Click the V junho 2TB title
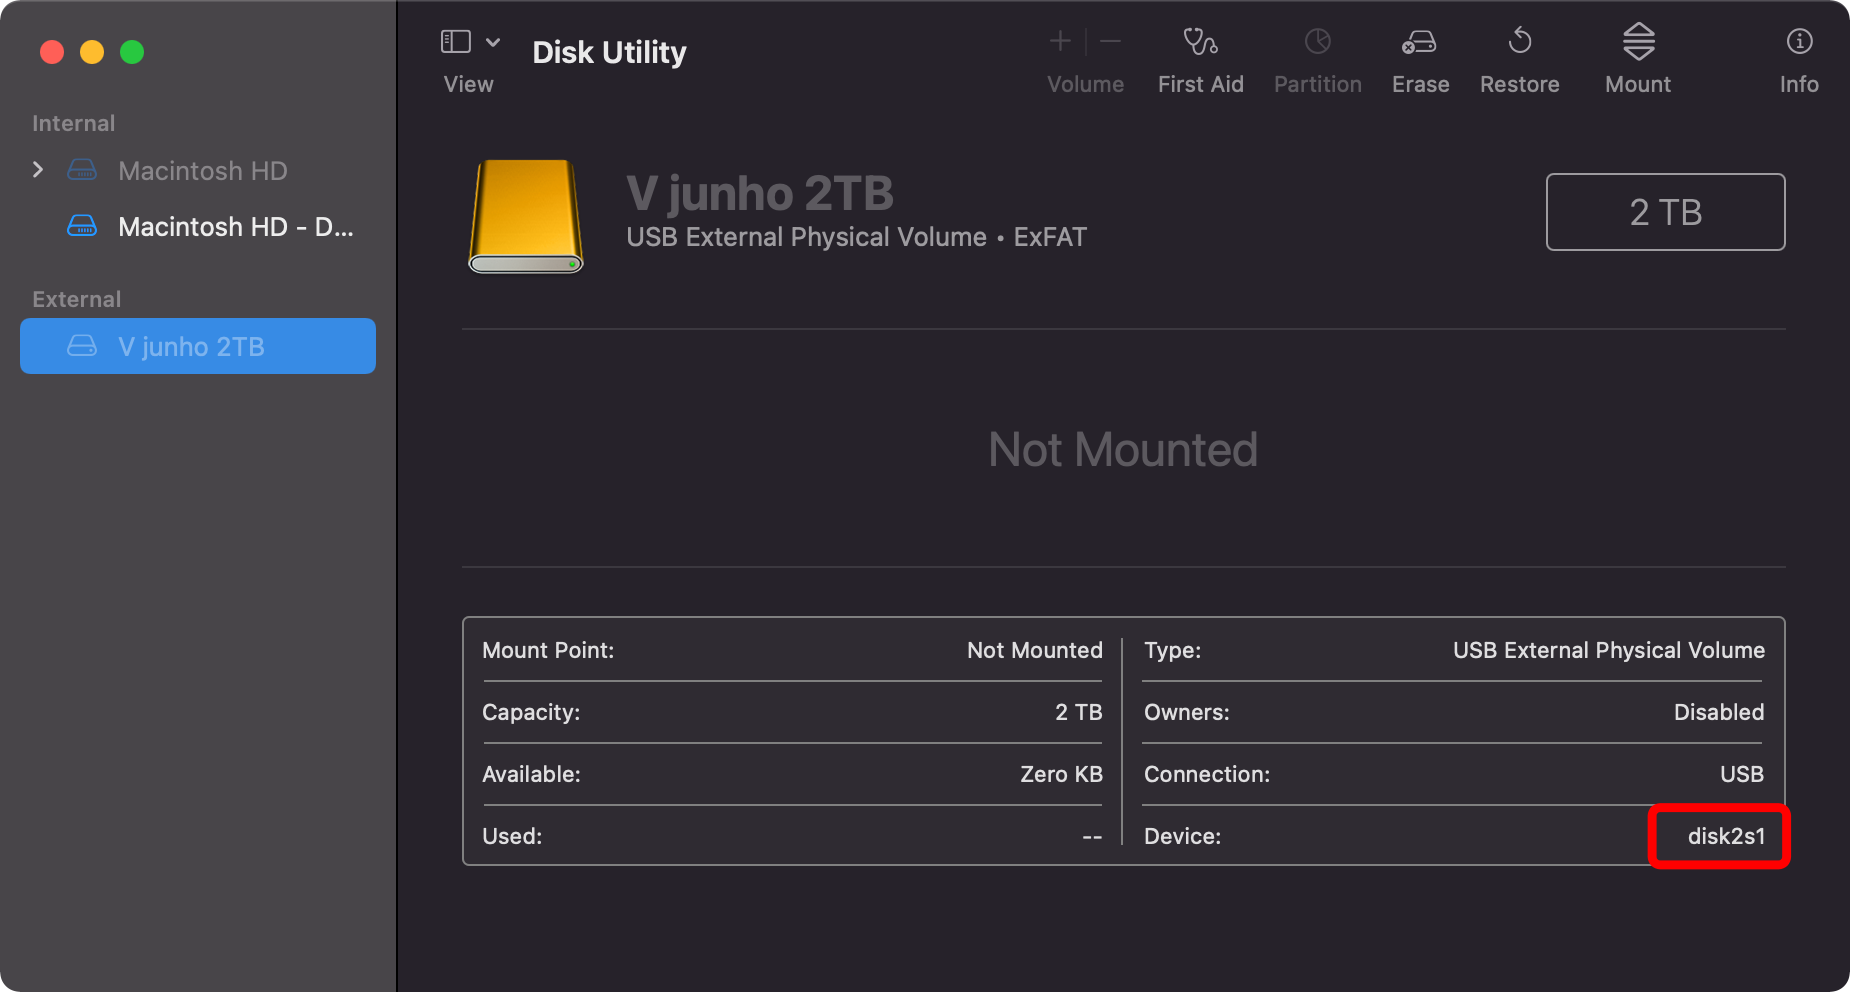The height and width of the screenshot is (992, 1850). pos(760,193)
